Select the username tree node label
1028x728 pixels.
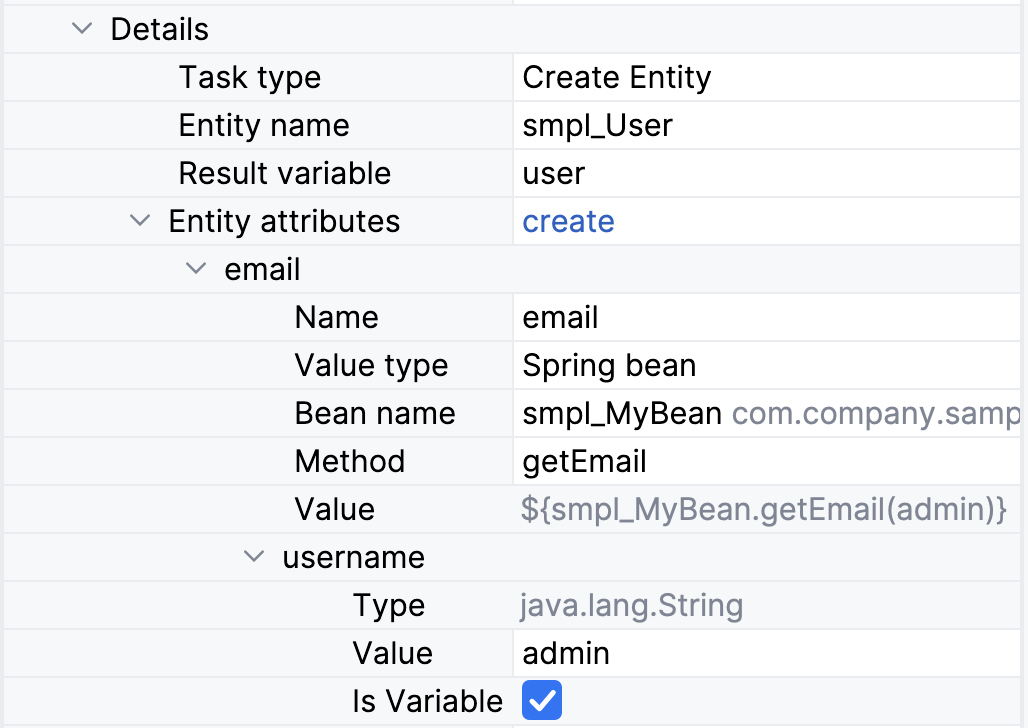353,558
